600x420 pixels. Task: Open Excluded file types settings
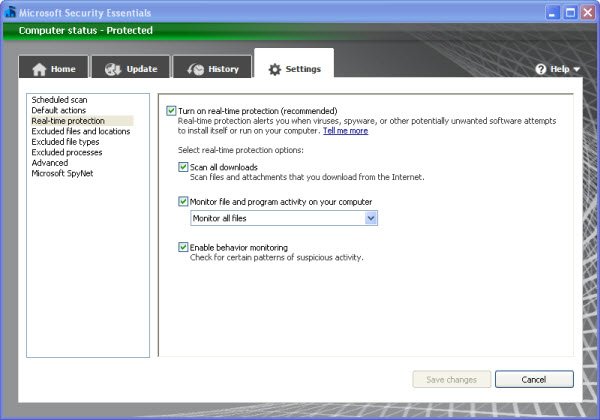tap(65, 142)
